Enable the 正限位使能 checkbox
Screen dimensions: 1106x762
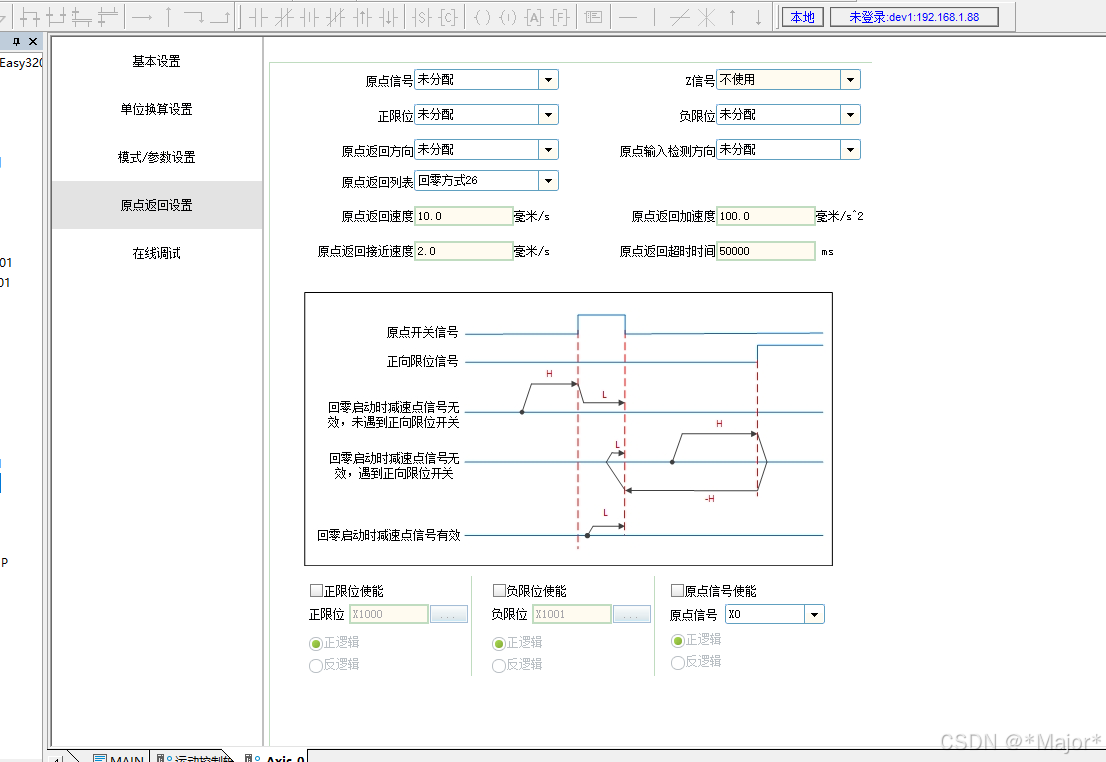point(316,591)
